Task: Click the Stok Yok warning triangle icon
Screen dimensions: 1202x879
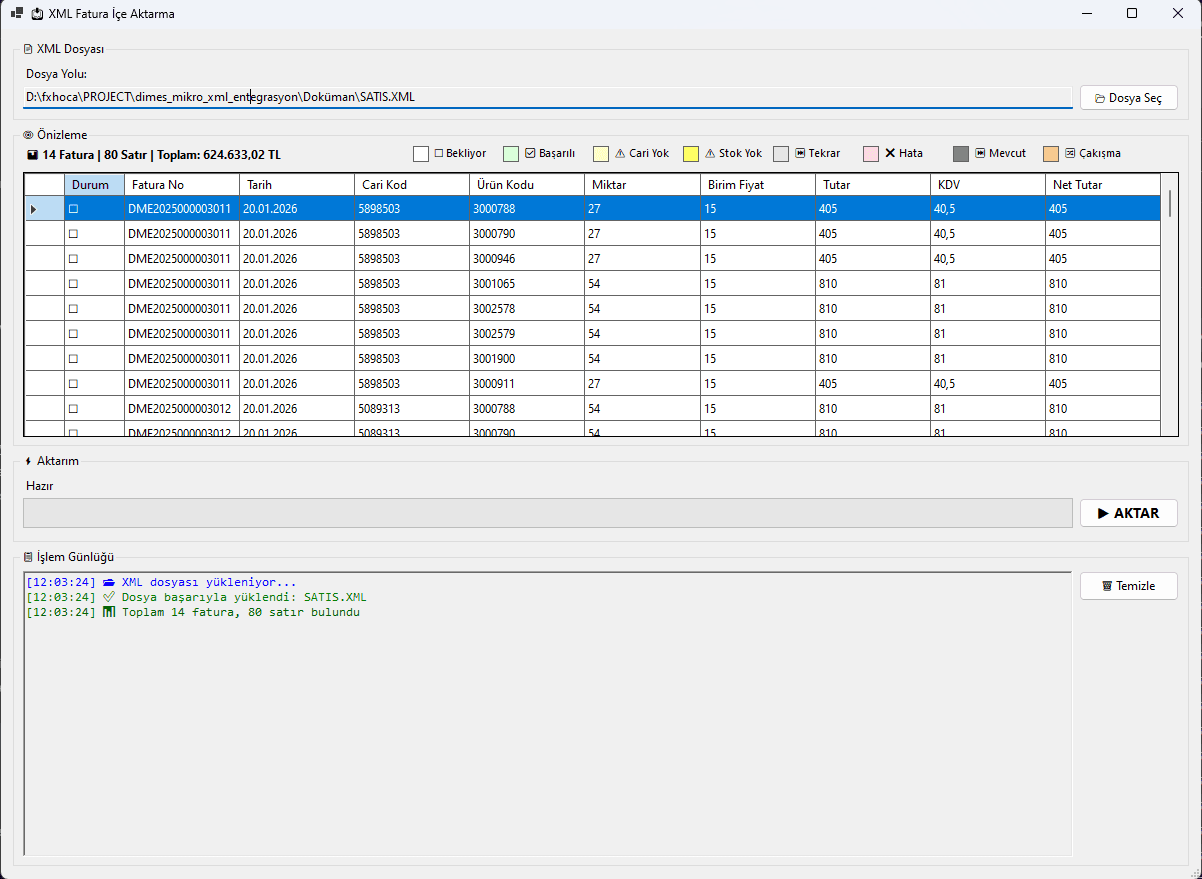Action: (710, 154)
